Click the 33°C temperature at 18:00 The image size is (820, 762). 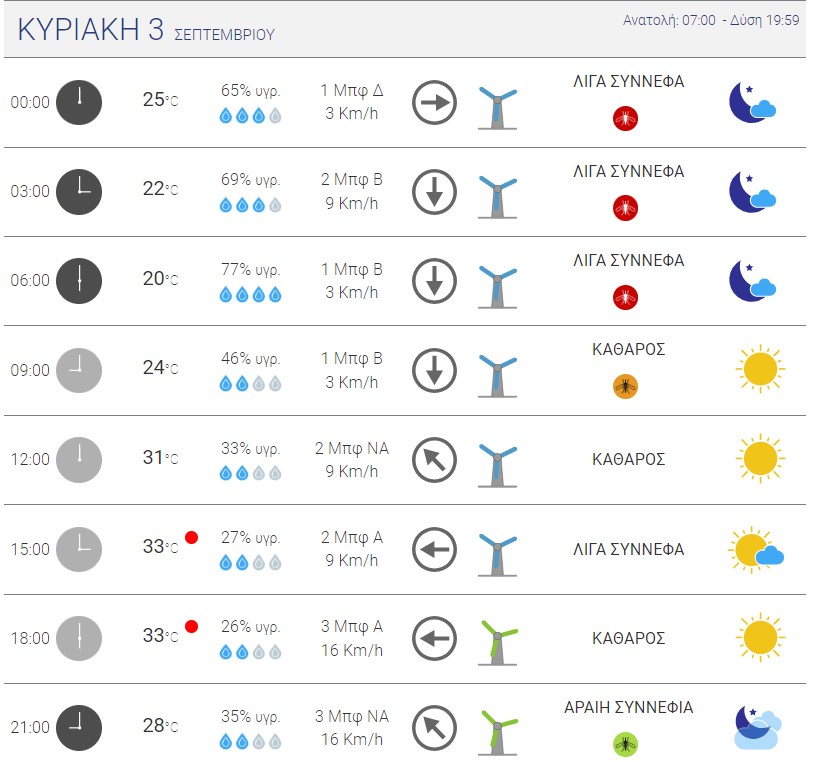[x=160, y=635]
